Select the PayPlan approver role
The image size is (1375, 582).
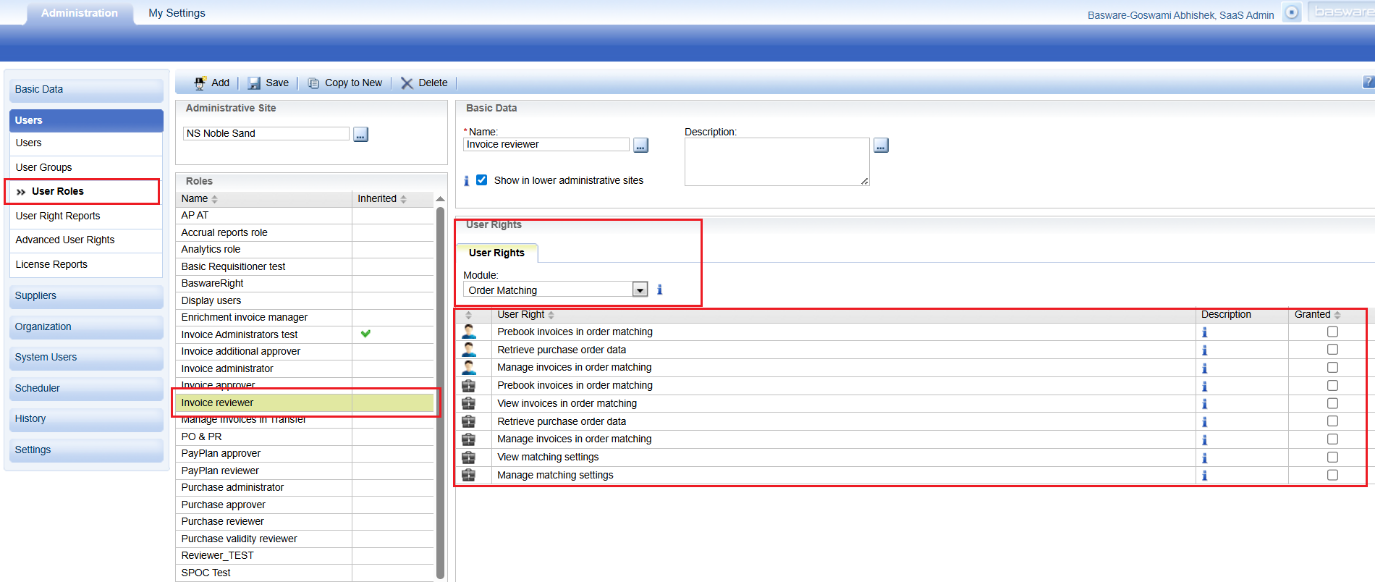[x=305, y=453]
